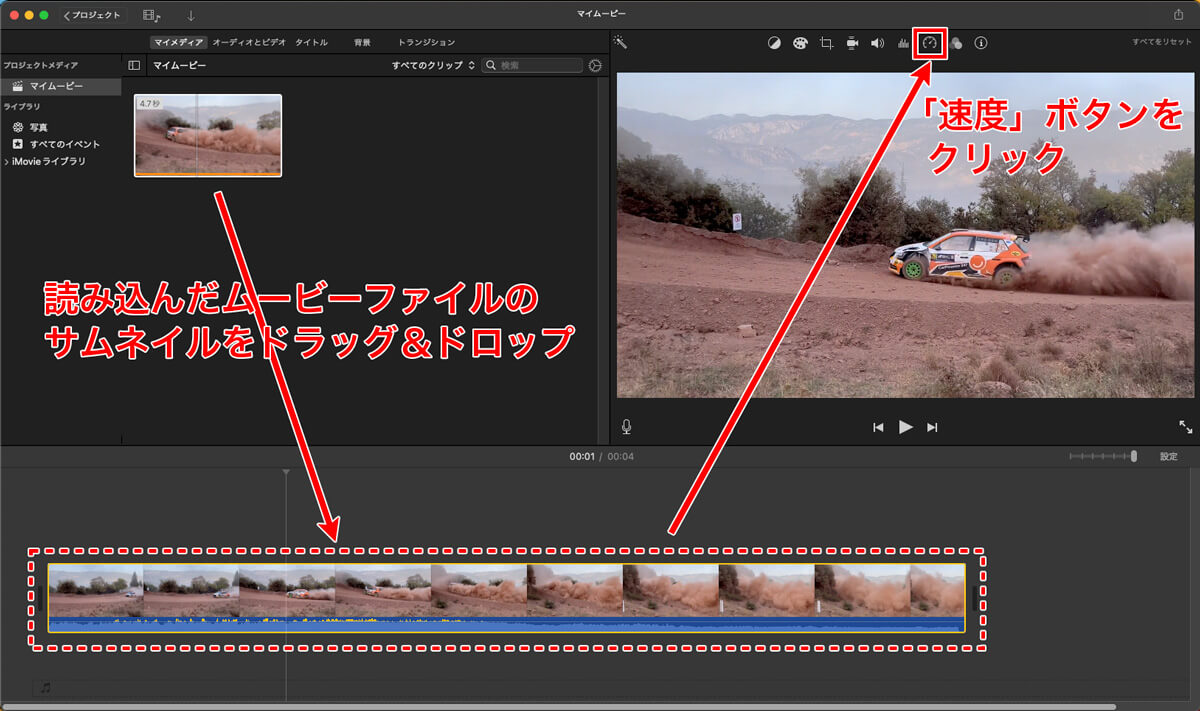
Task: Open the color balance tool
Action: coord(774,43)
